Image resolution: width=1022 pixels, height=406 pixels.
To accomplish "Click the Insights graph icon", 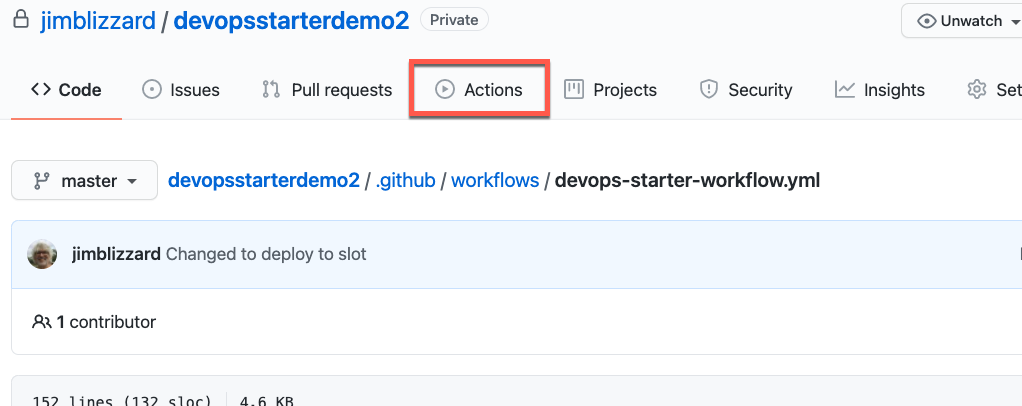I will pos(845,89).
